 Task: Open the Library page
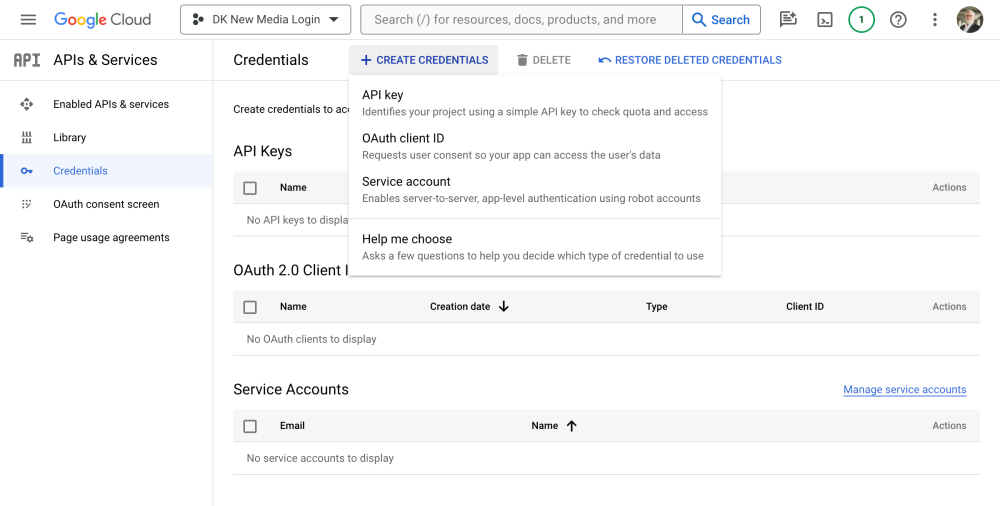tap(70, 137)
